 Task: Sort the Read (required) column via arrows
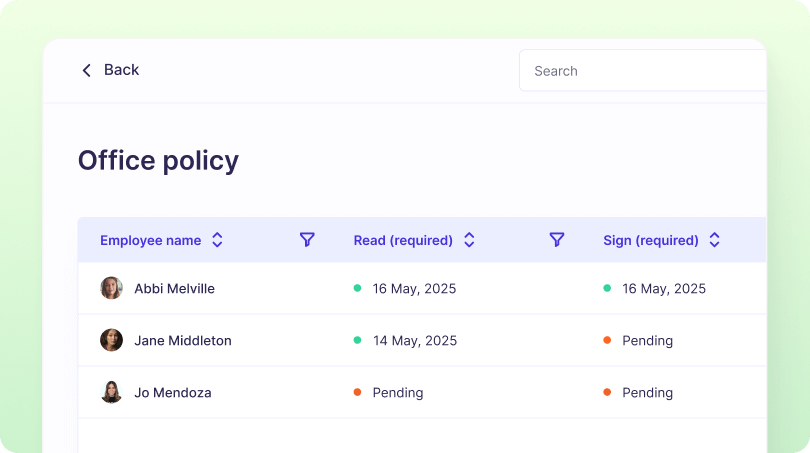click(x=469, y=240)
